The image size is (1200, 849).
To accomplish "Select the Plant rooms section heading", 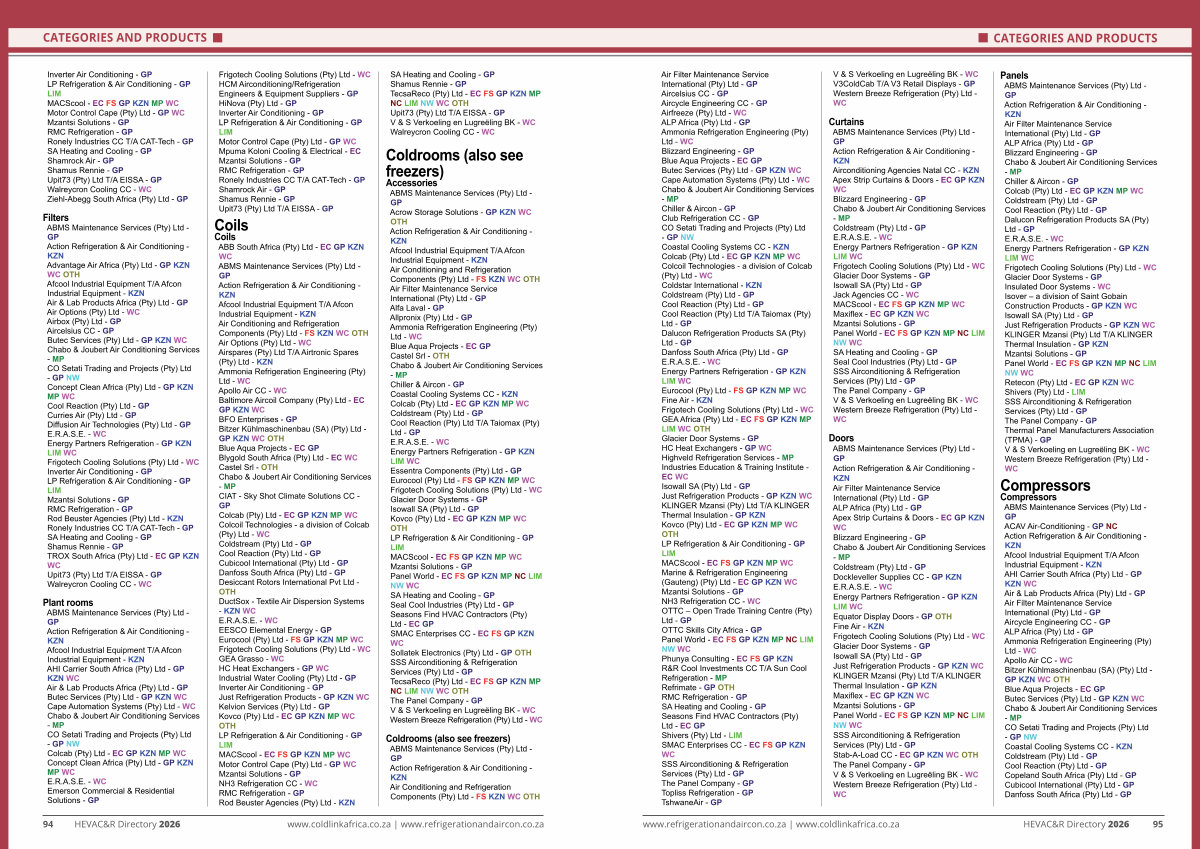I will pyautogui.click(x=69, y=603).
